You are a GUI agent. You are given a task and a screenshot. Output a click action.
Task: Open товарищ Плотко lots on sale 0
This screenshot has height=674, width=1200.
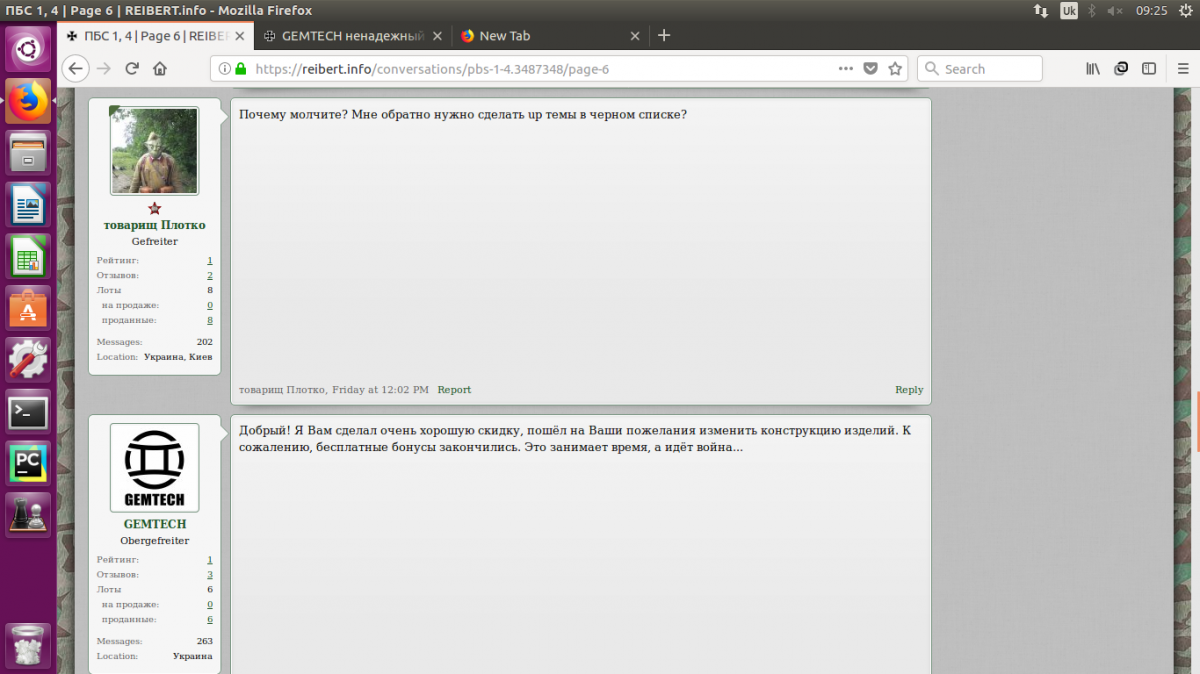click(210, 305)
